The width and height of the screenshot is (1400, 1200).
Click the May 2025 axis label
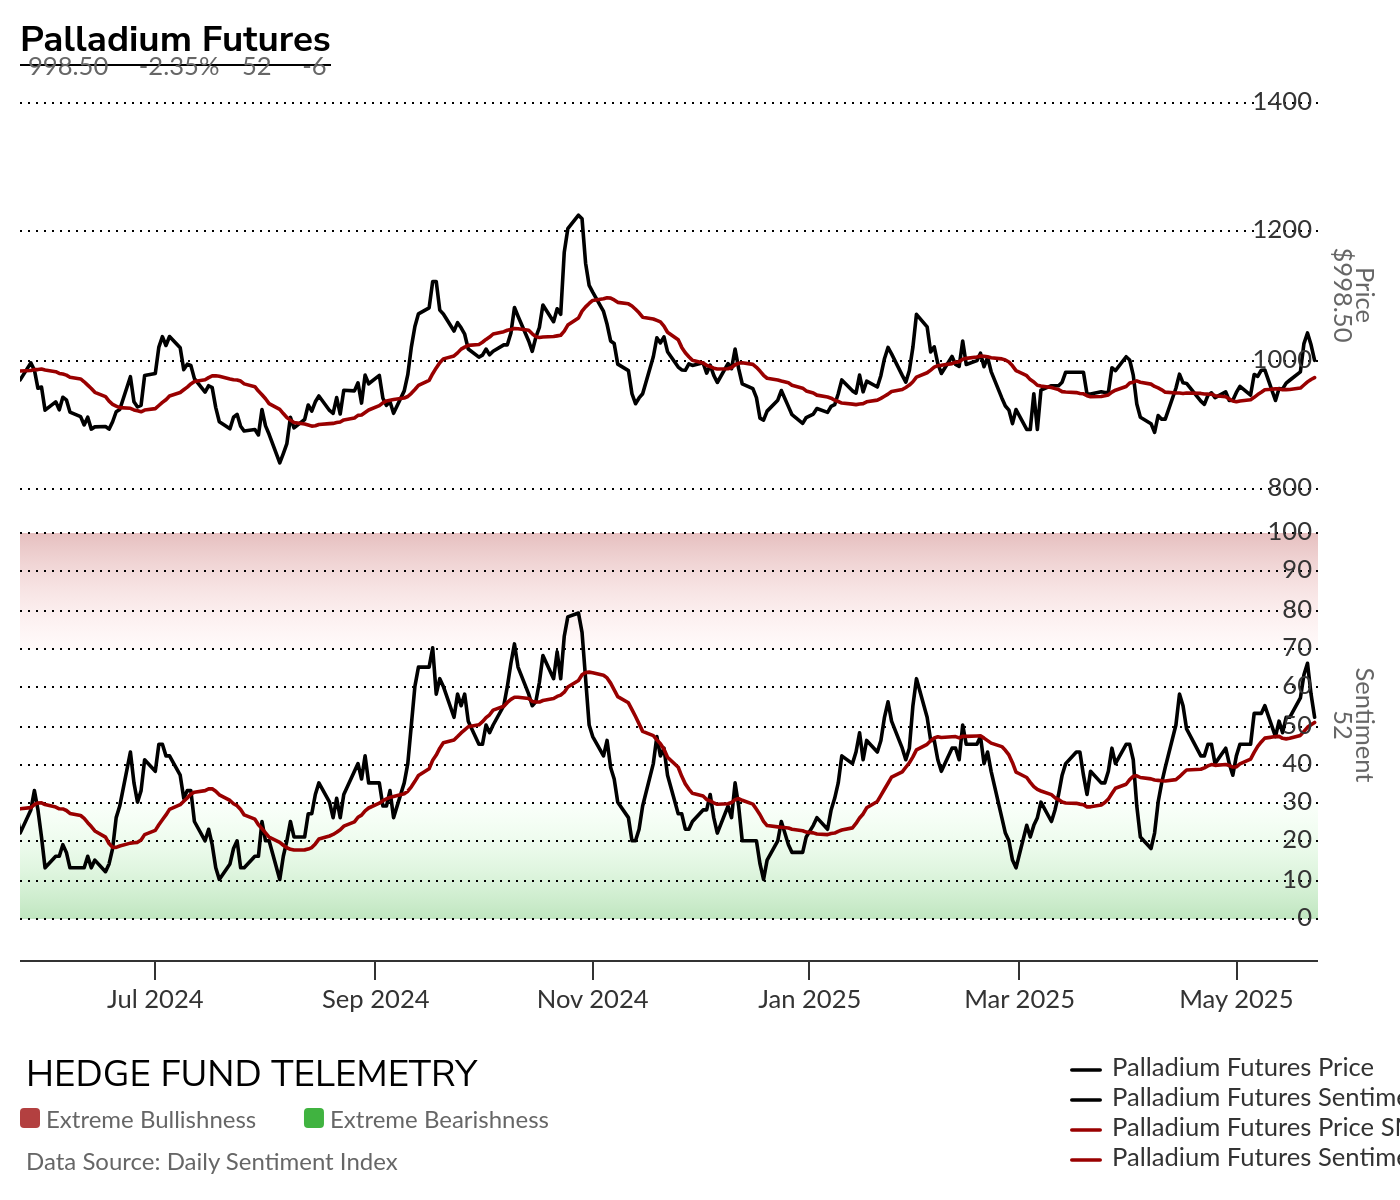tap(1237, 999)
